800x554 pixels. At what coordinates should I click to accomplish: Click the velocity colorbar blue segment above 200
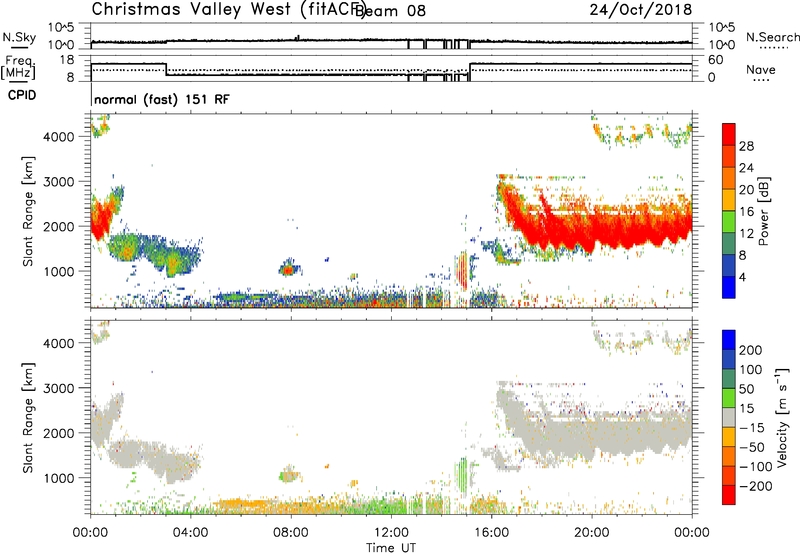coord(729,340)
